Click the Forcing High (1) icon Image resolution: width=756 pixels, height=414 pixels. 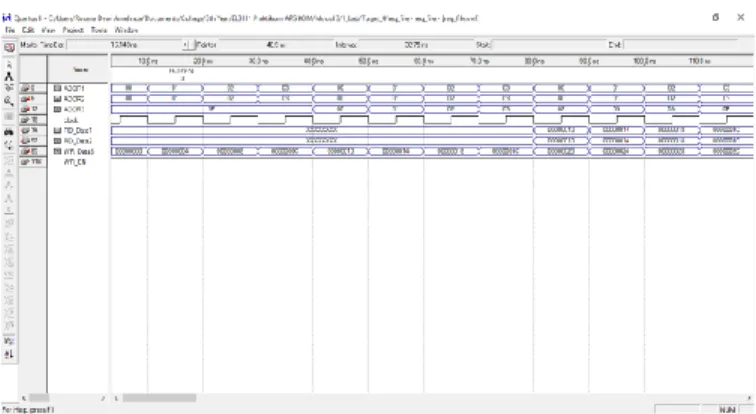tap(9, 198)
